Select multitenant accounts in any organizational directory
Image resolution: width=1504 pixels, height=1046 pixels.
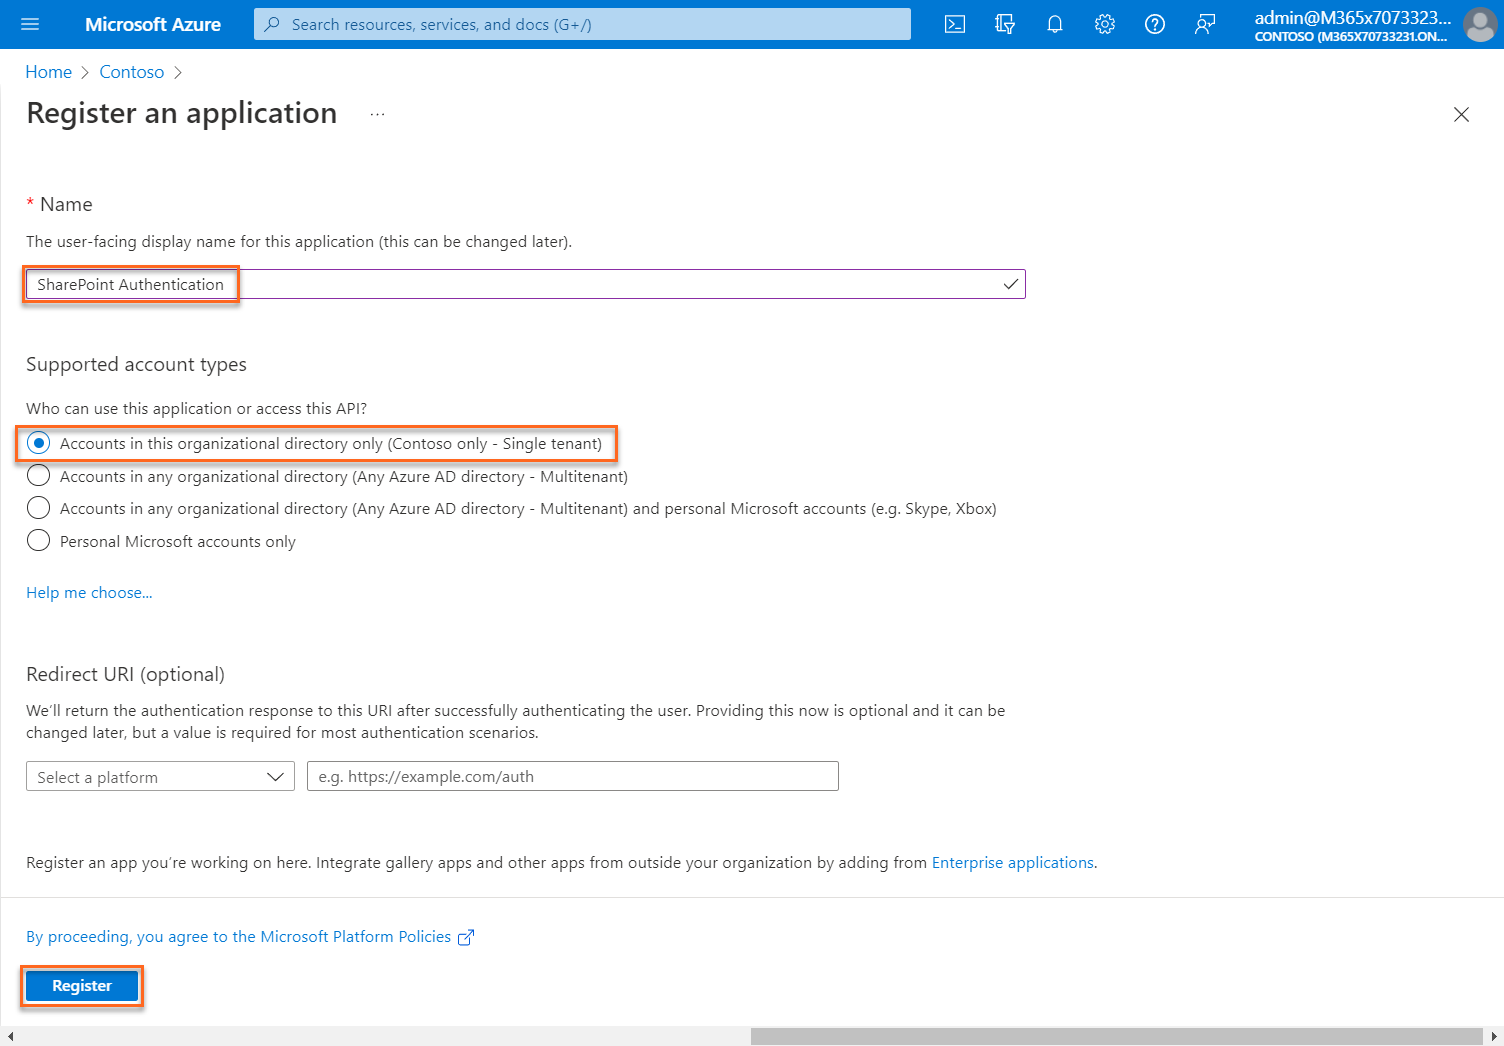(38, 476)
